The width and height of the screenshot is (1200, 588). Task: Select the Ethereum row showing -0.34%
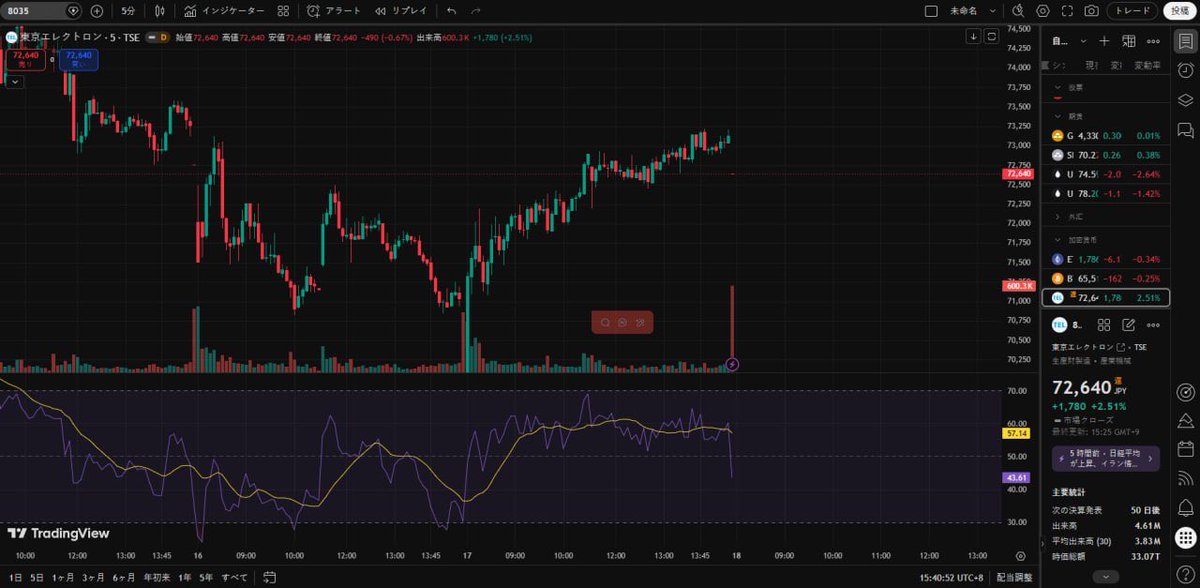coord(1106,259)
